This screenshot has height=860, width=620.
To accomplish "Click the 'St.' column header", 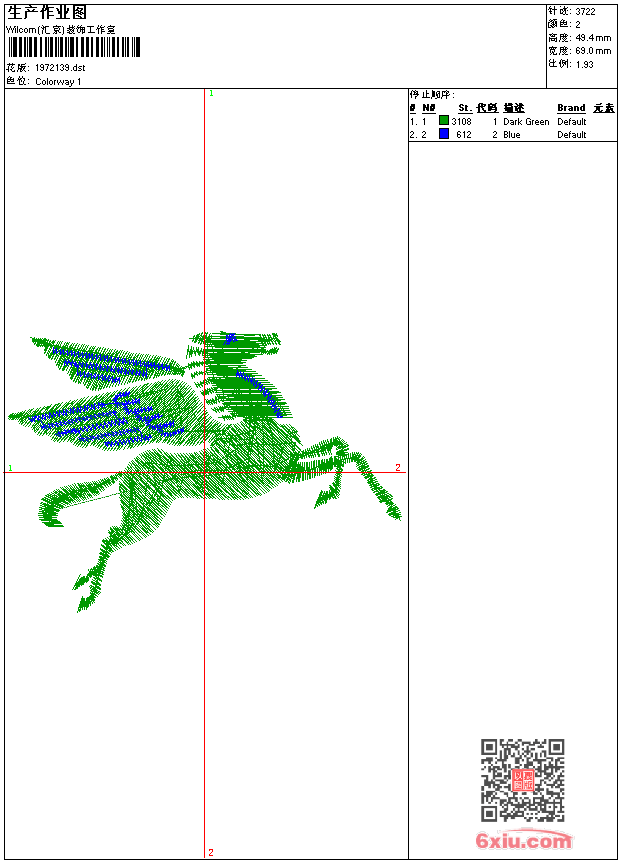I will [465, 108].
